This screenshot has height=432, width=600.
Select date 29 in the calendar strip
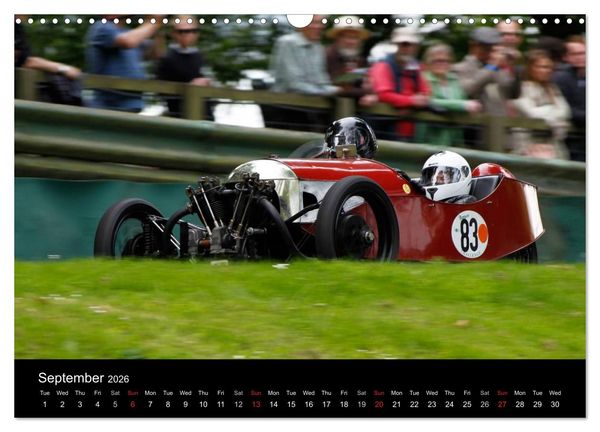pyautogui.click(x=538, y=404)
